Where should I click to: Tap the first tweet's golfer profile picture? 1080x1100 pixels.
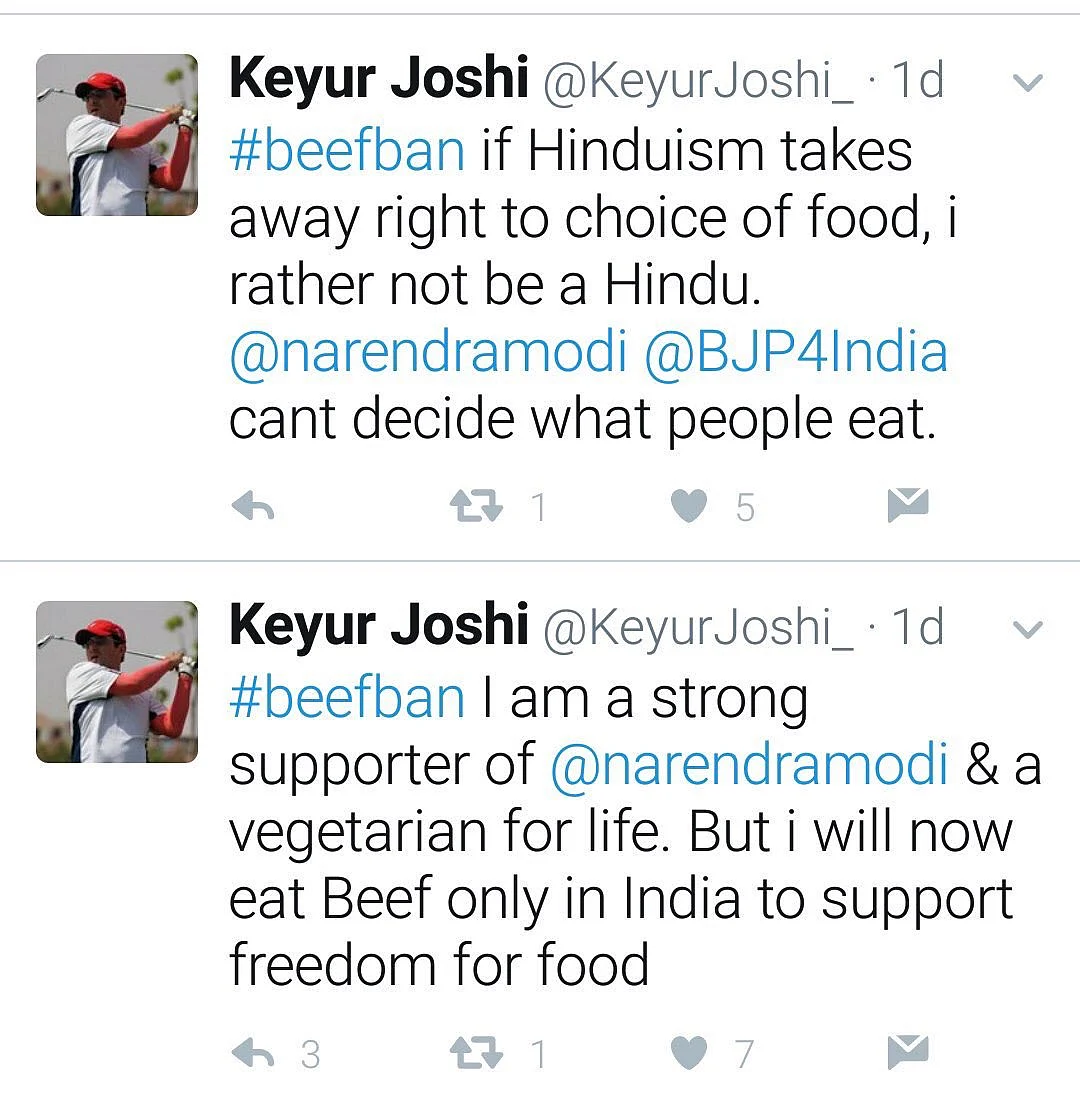click(117, 135)
